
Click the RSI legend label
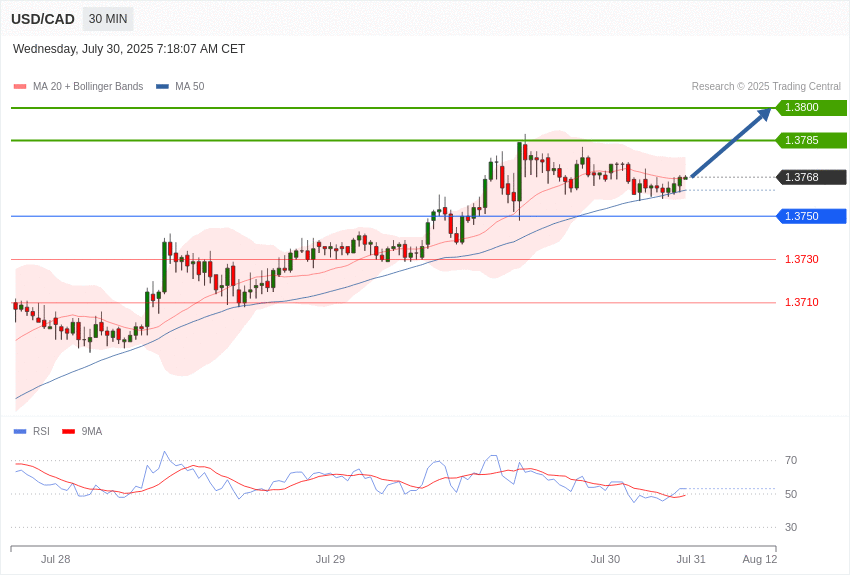click(41, 431)
